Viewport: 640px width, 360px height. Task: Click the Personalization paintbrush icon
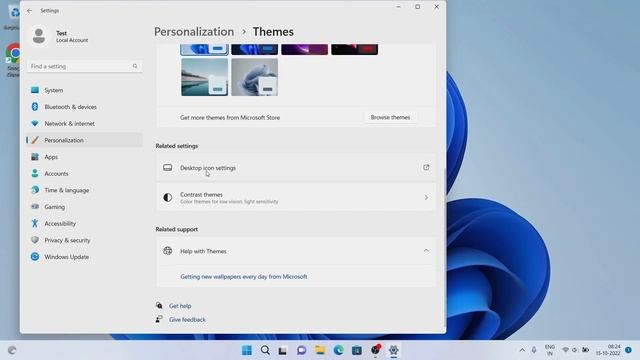coord(35,140)
